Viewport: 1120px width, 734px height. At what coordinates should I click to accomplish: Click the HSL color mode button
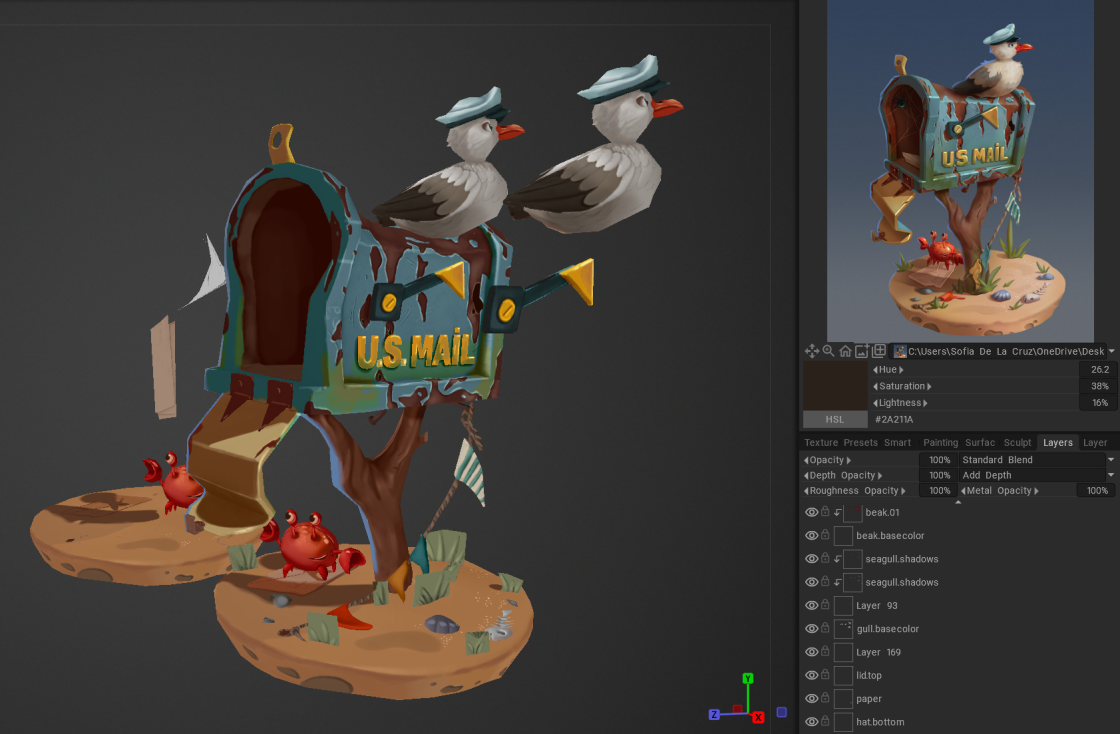834,419
